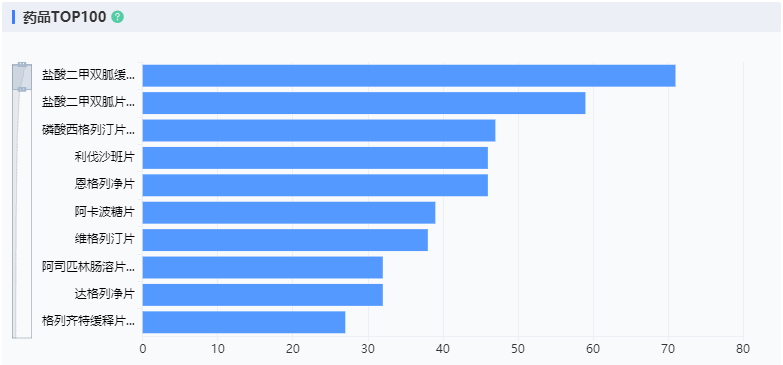This screenshot has width=783, height=365.
Task: Click the 恩格列净片 bar
Action: point(315,186)
